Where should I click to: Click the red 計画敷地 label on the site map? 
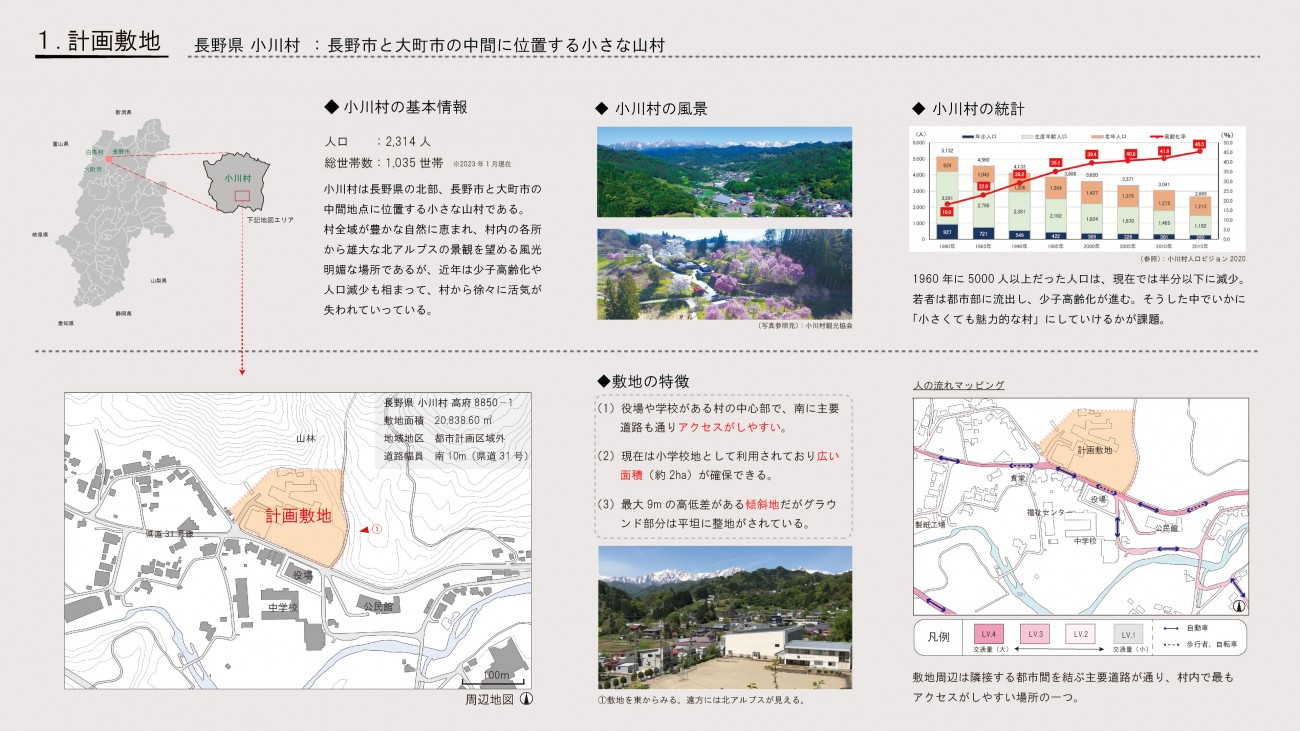click(298, 516)
